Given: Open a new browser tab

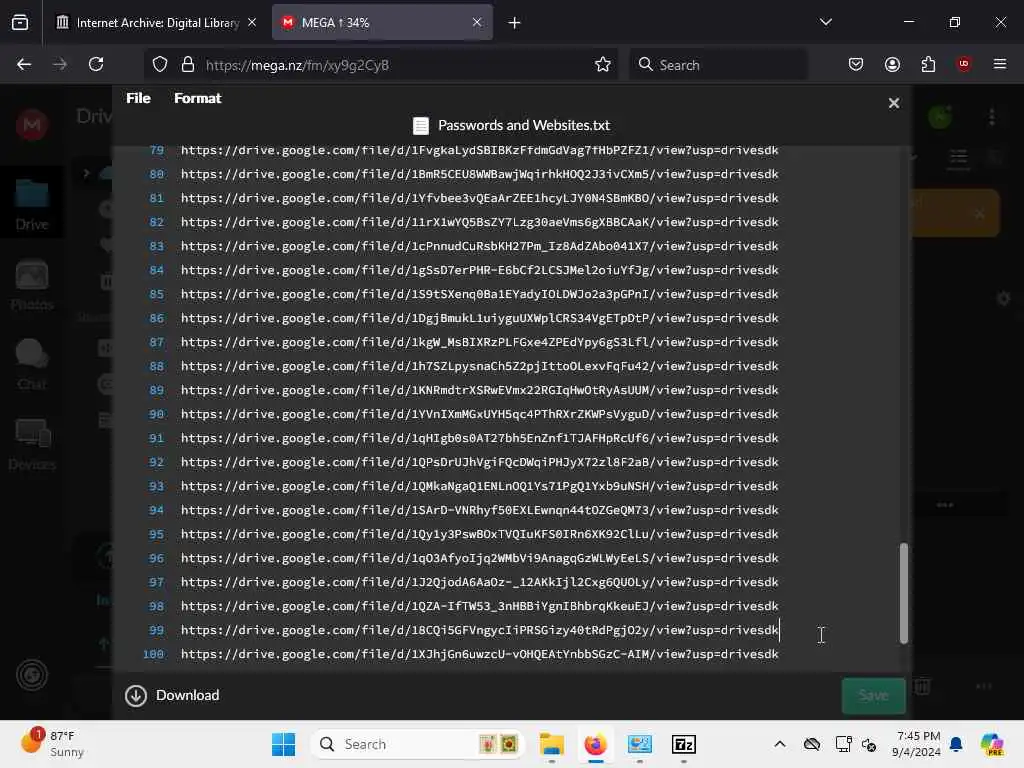Looking at the screenshot, I should pos(515,23).
